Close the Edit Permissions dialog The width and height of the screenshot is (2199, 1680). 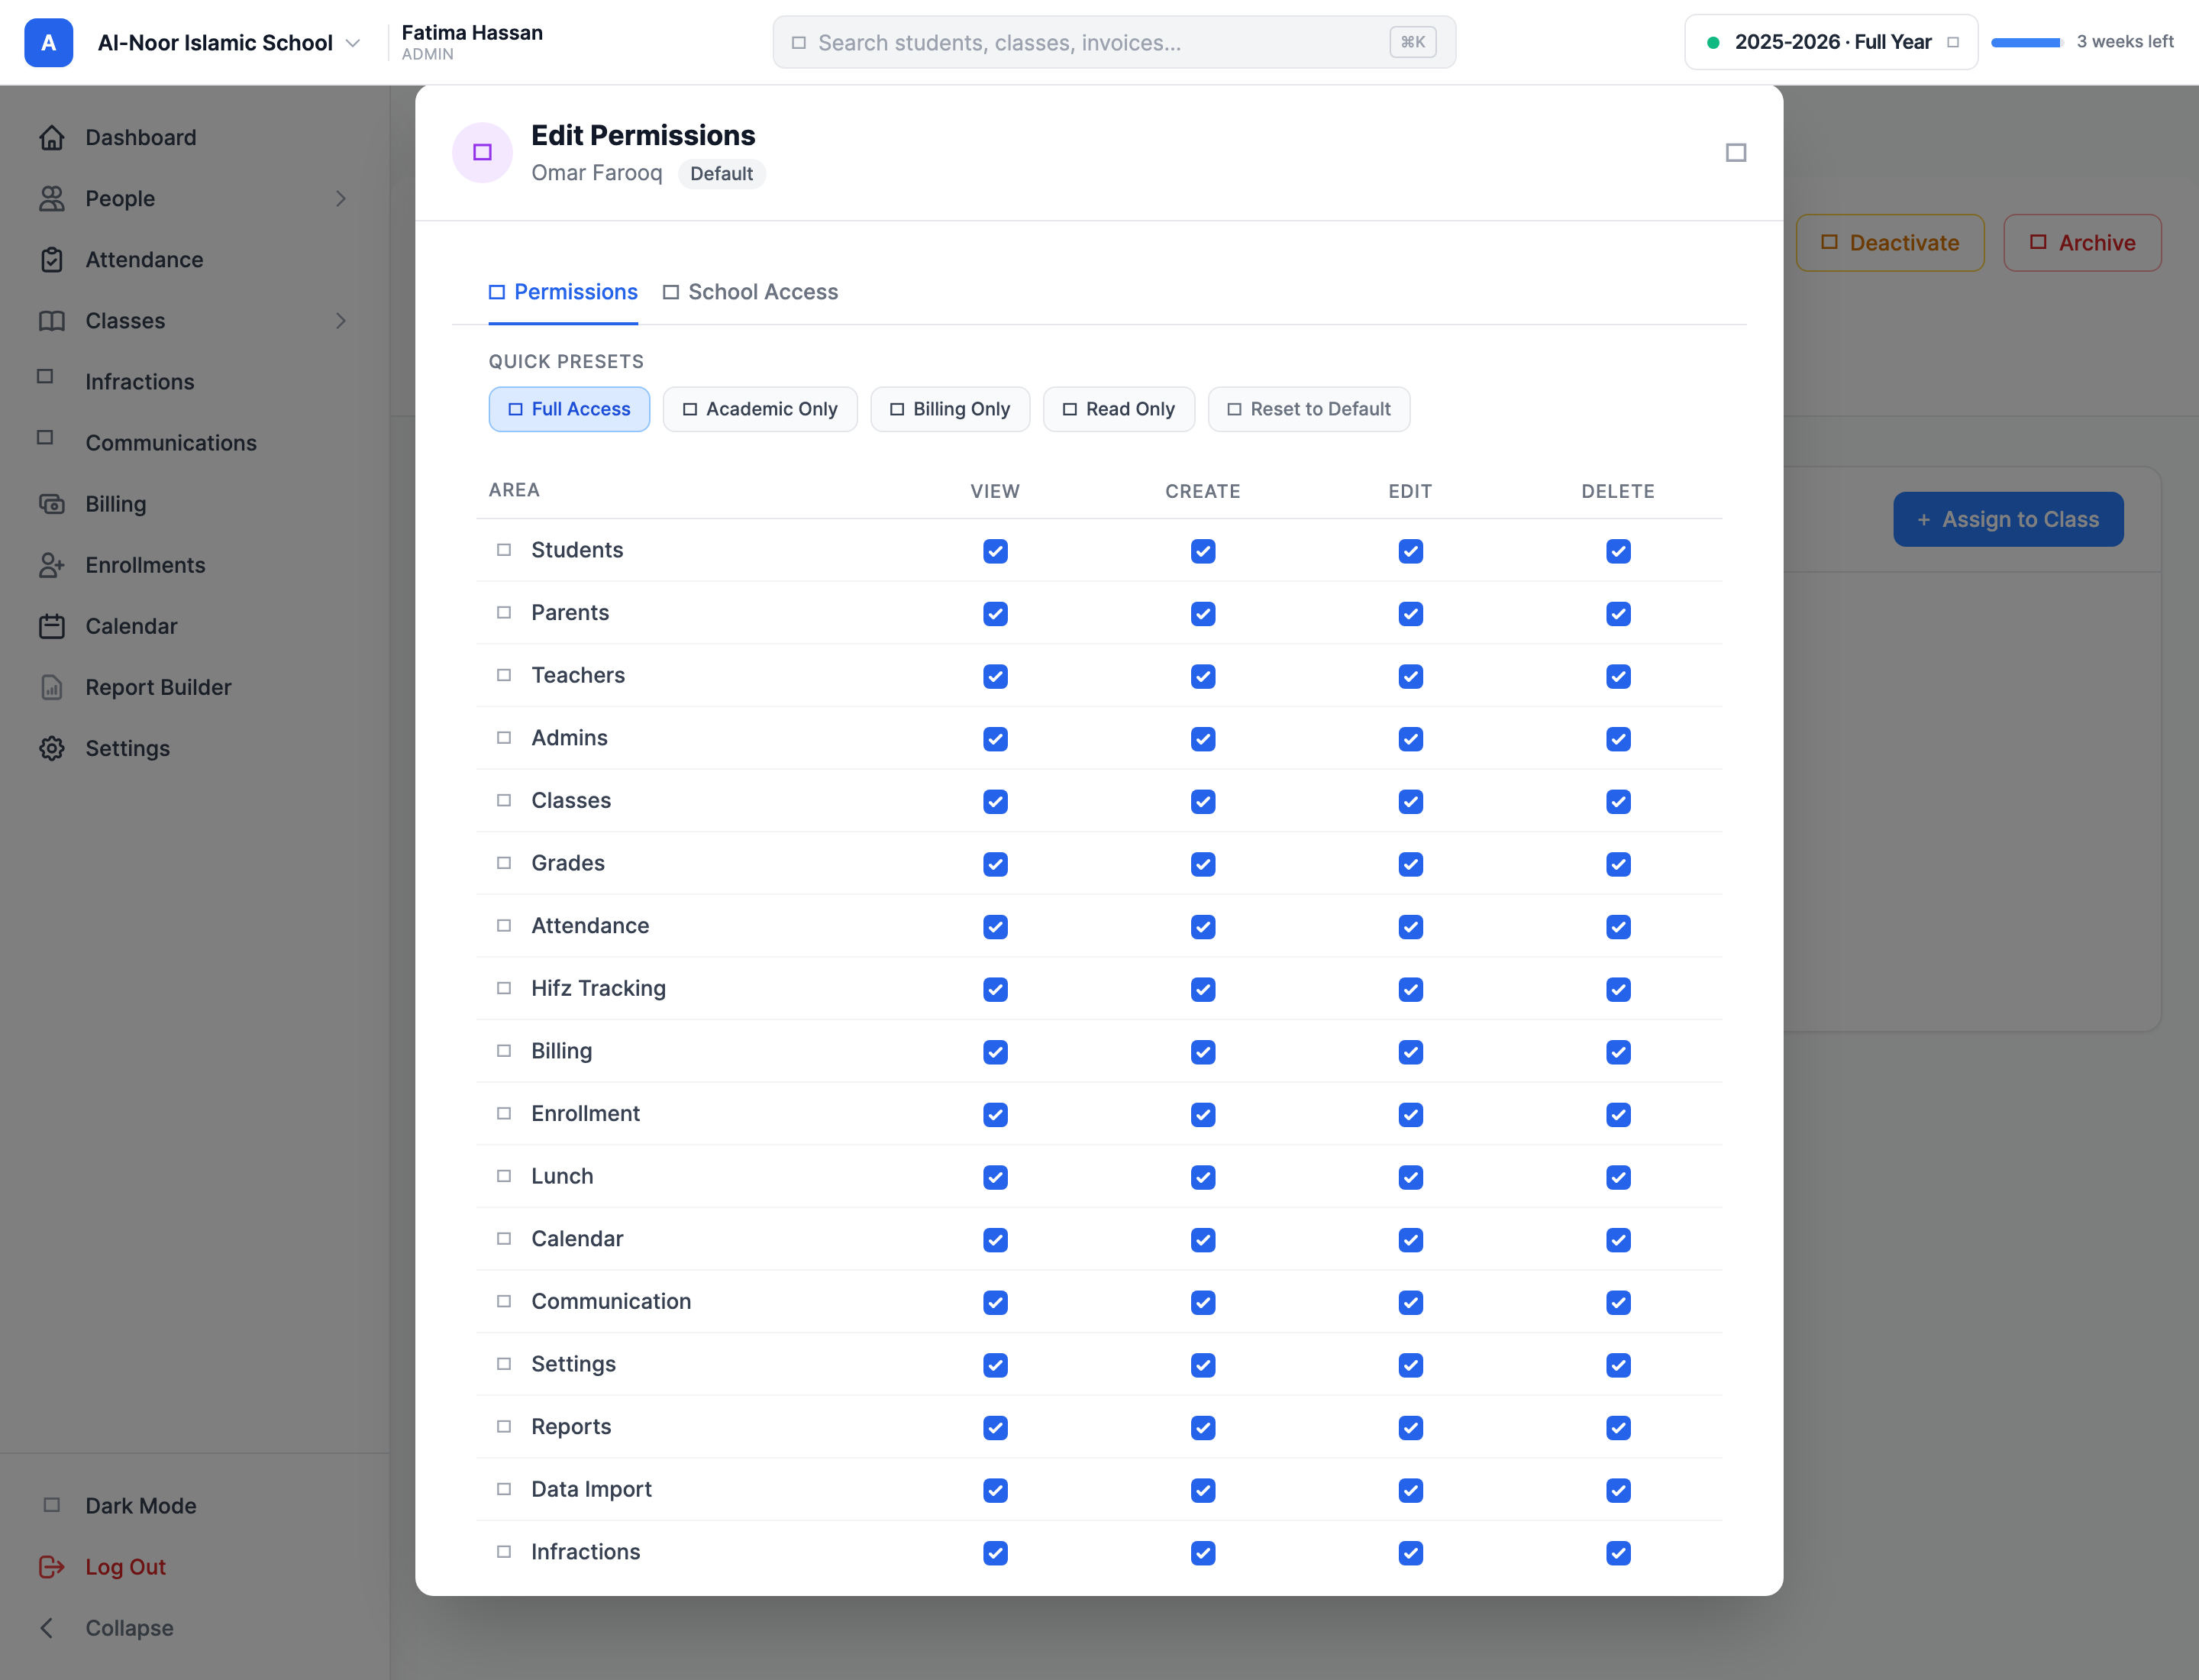[1736, 152]
